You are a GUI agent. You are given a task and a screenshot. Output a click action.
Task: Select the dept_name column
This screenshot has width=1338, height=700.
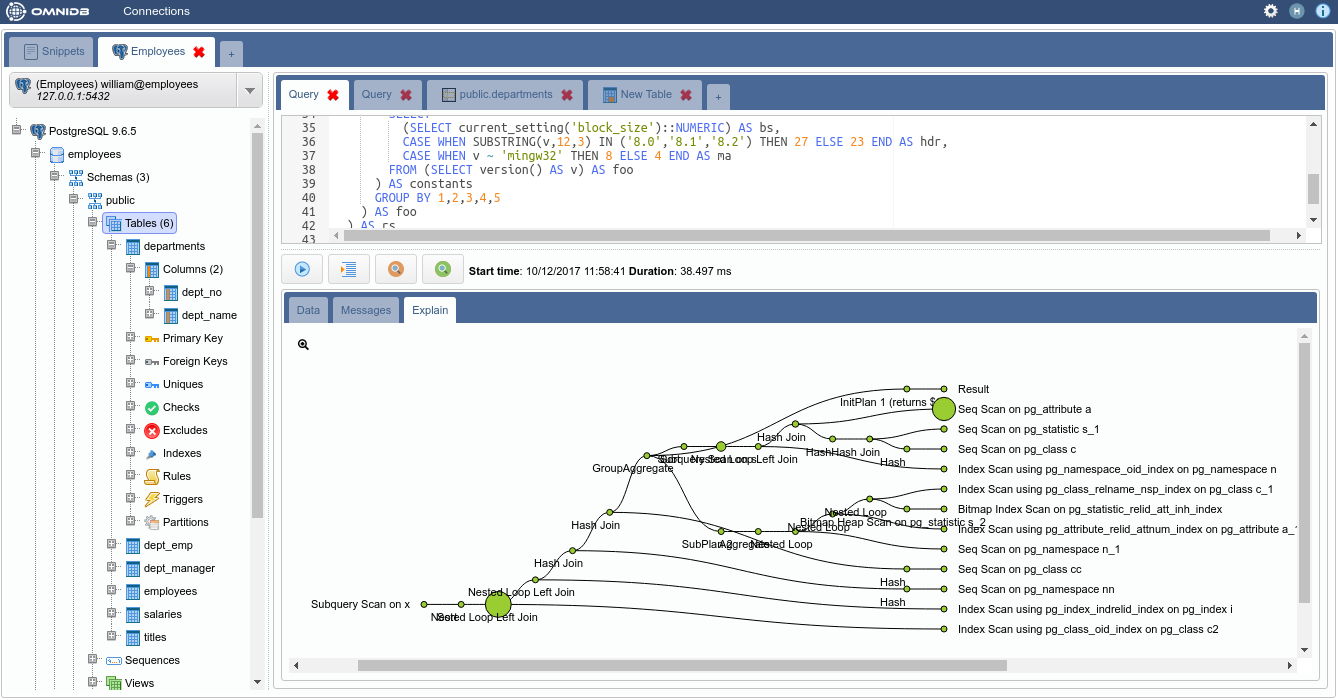click(209, 315)
